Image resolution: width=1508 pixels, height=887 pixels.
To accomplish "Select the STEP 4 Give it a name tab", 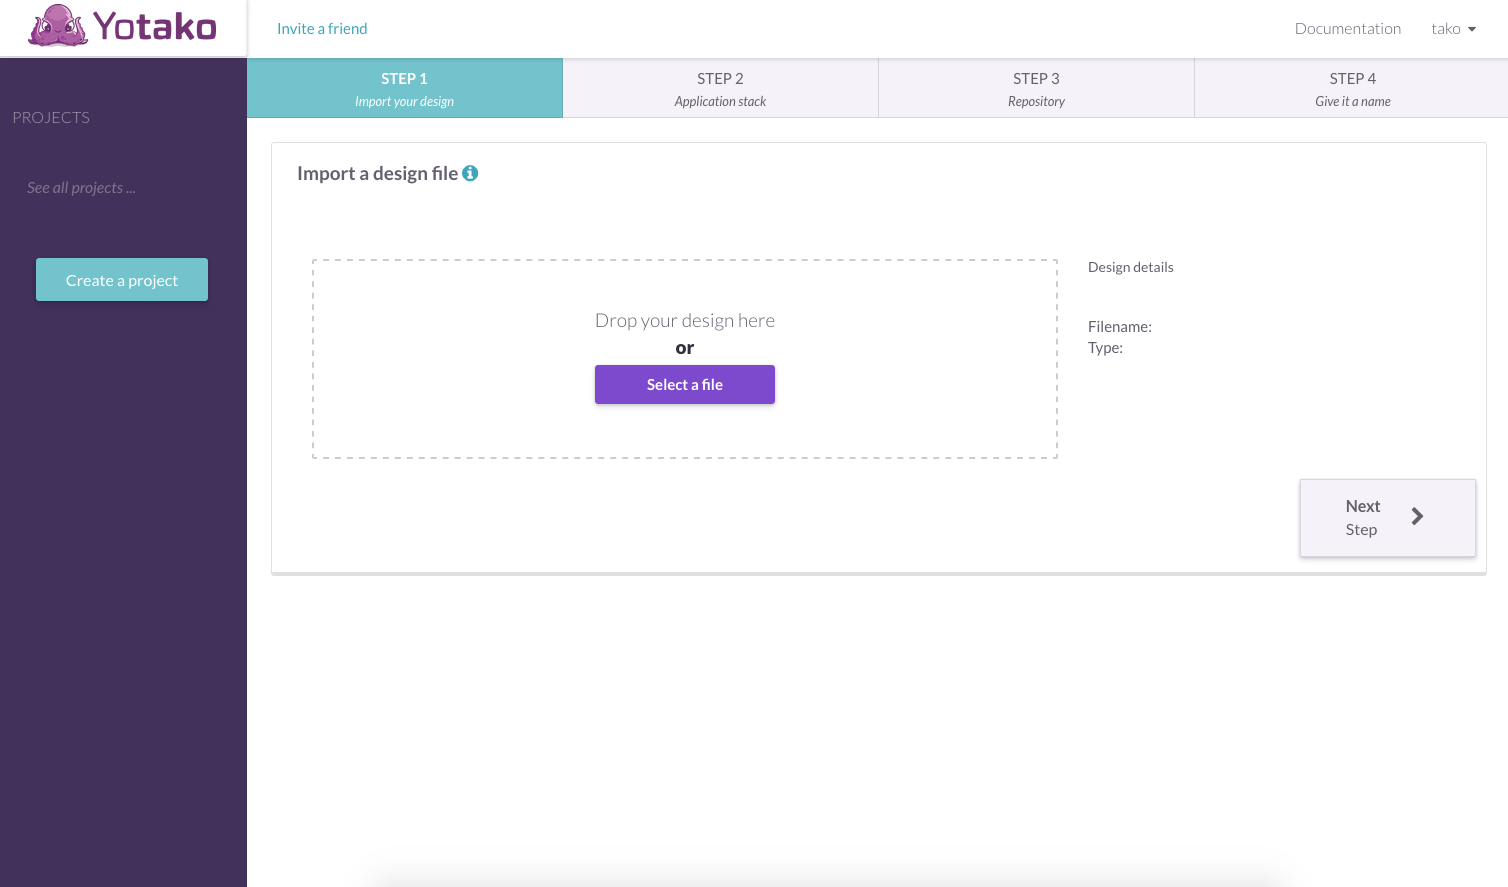I will pos(1352,88).
